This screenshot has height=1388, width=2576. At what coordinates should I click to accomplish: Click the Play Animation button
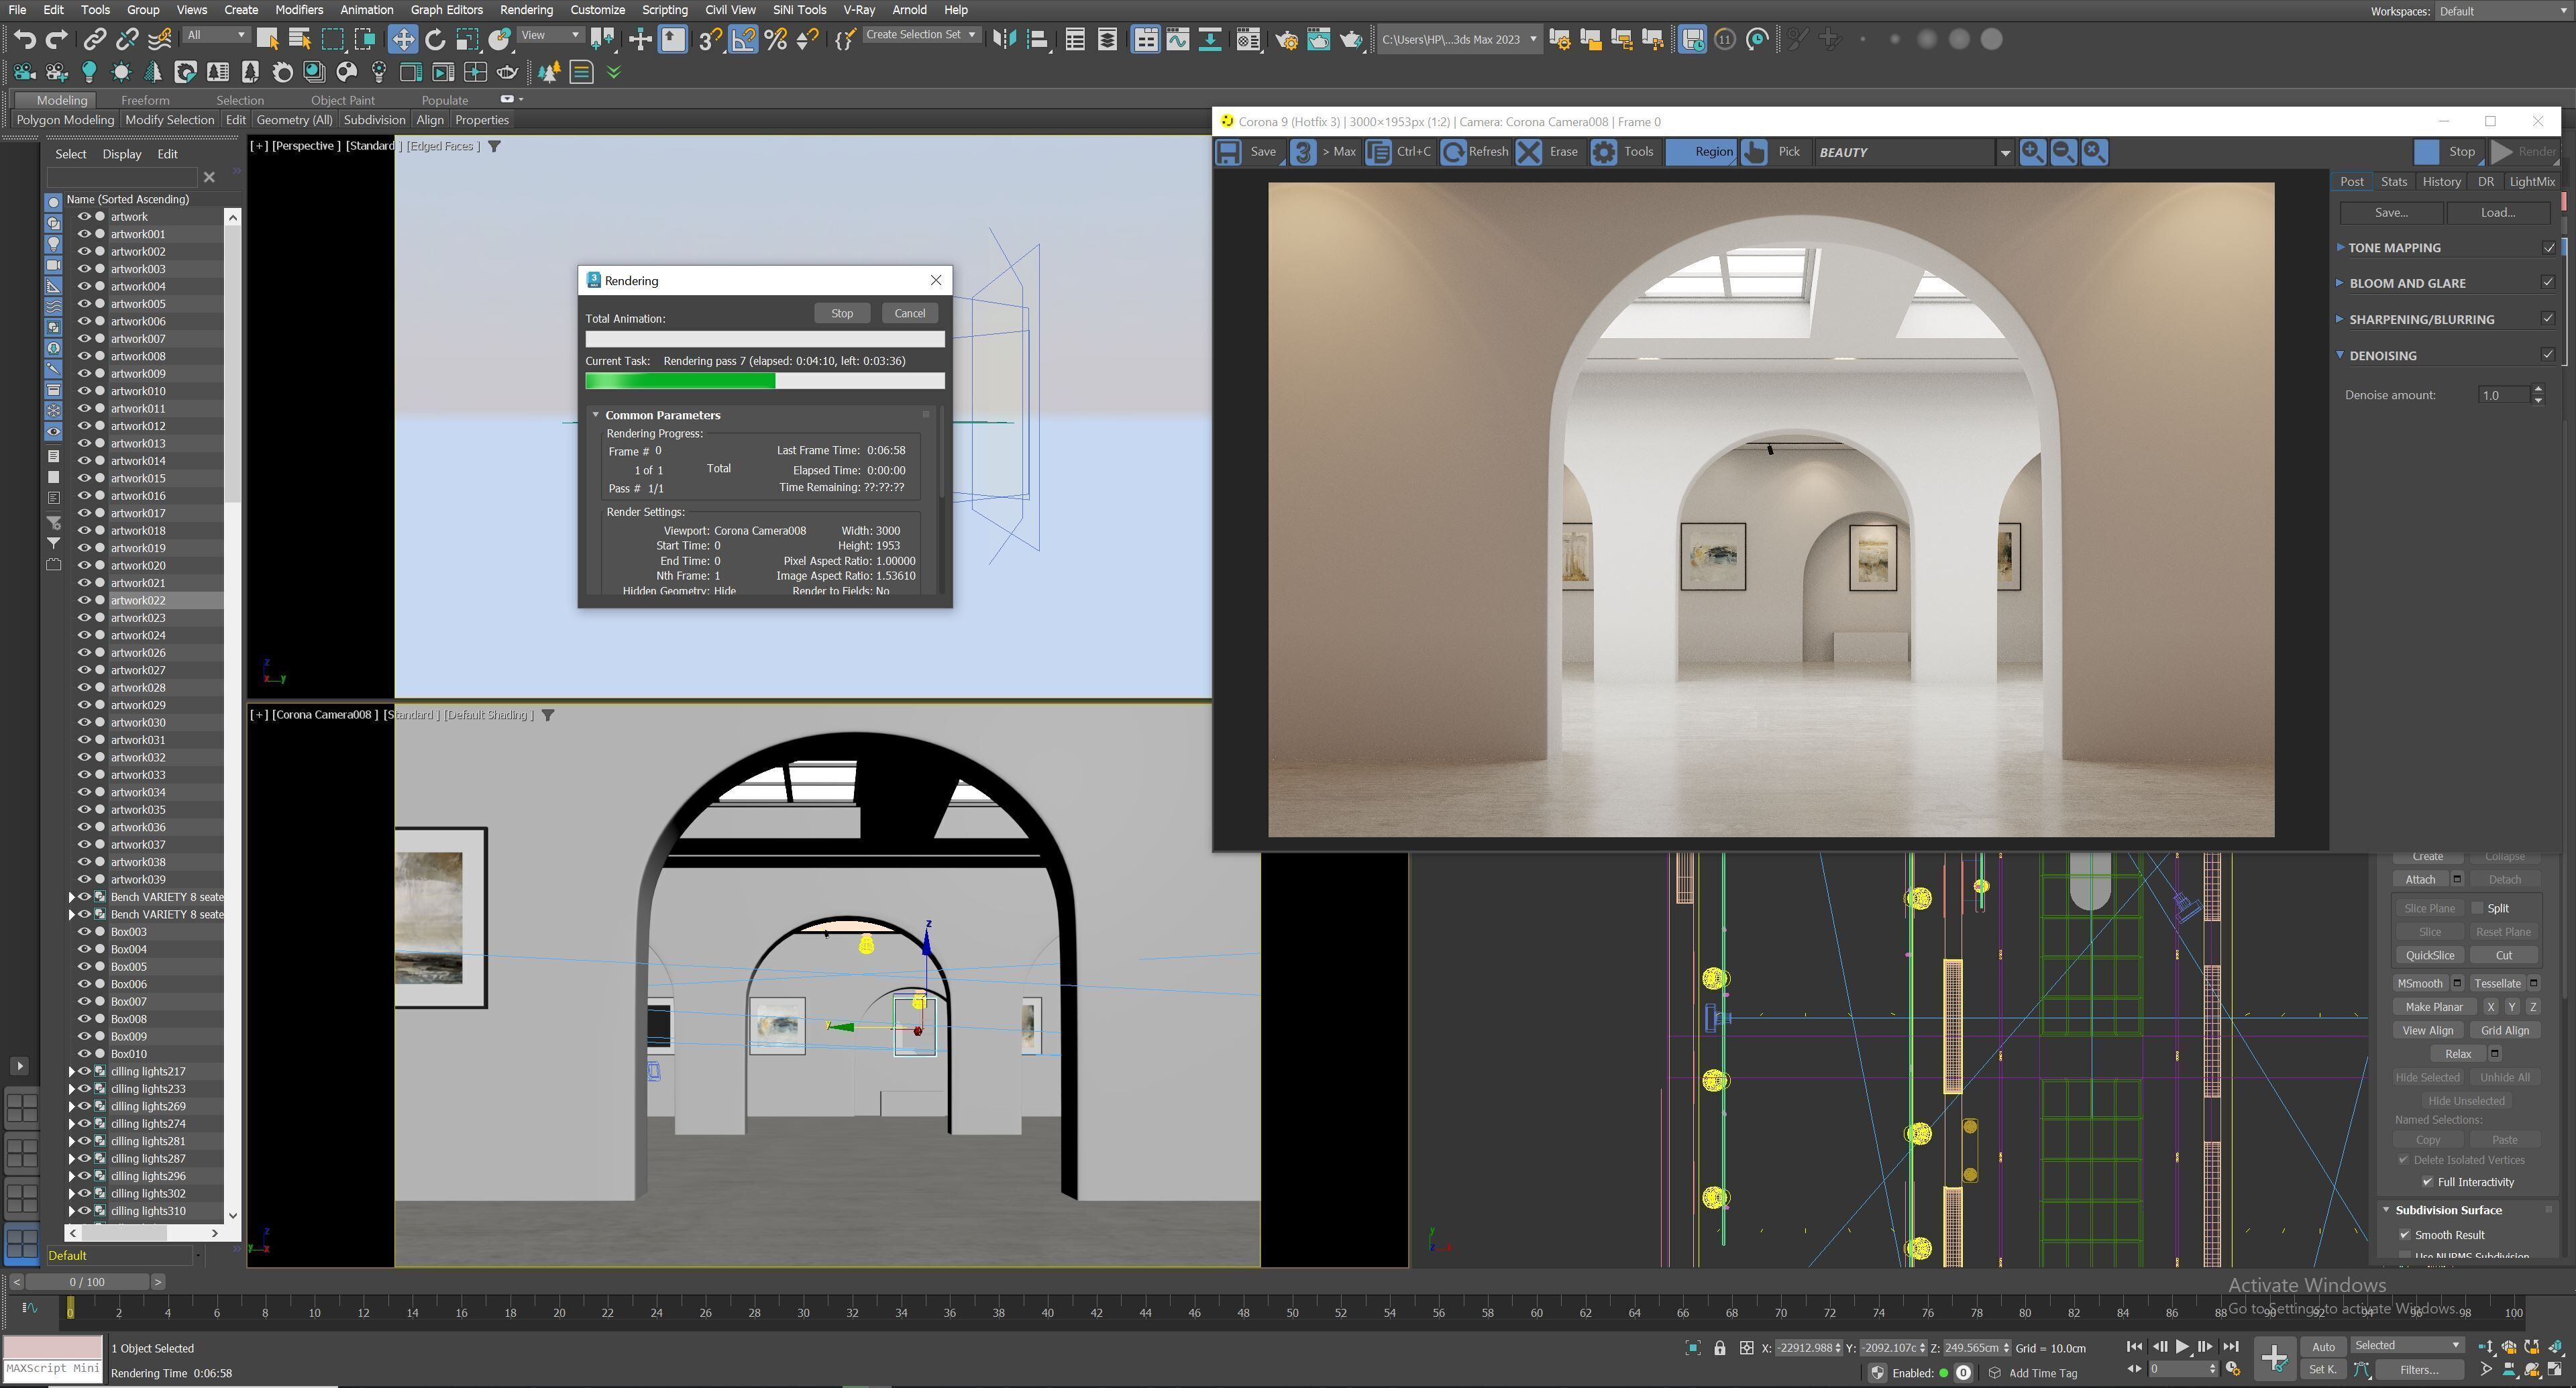click(2182, 1347)
